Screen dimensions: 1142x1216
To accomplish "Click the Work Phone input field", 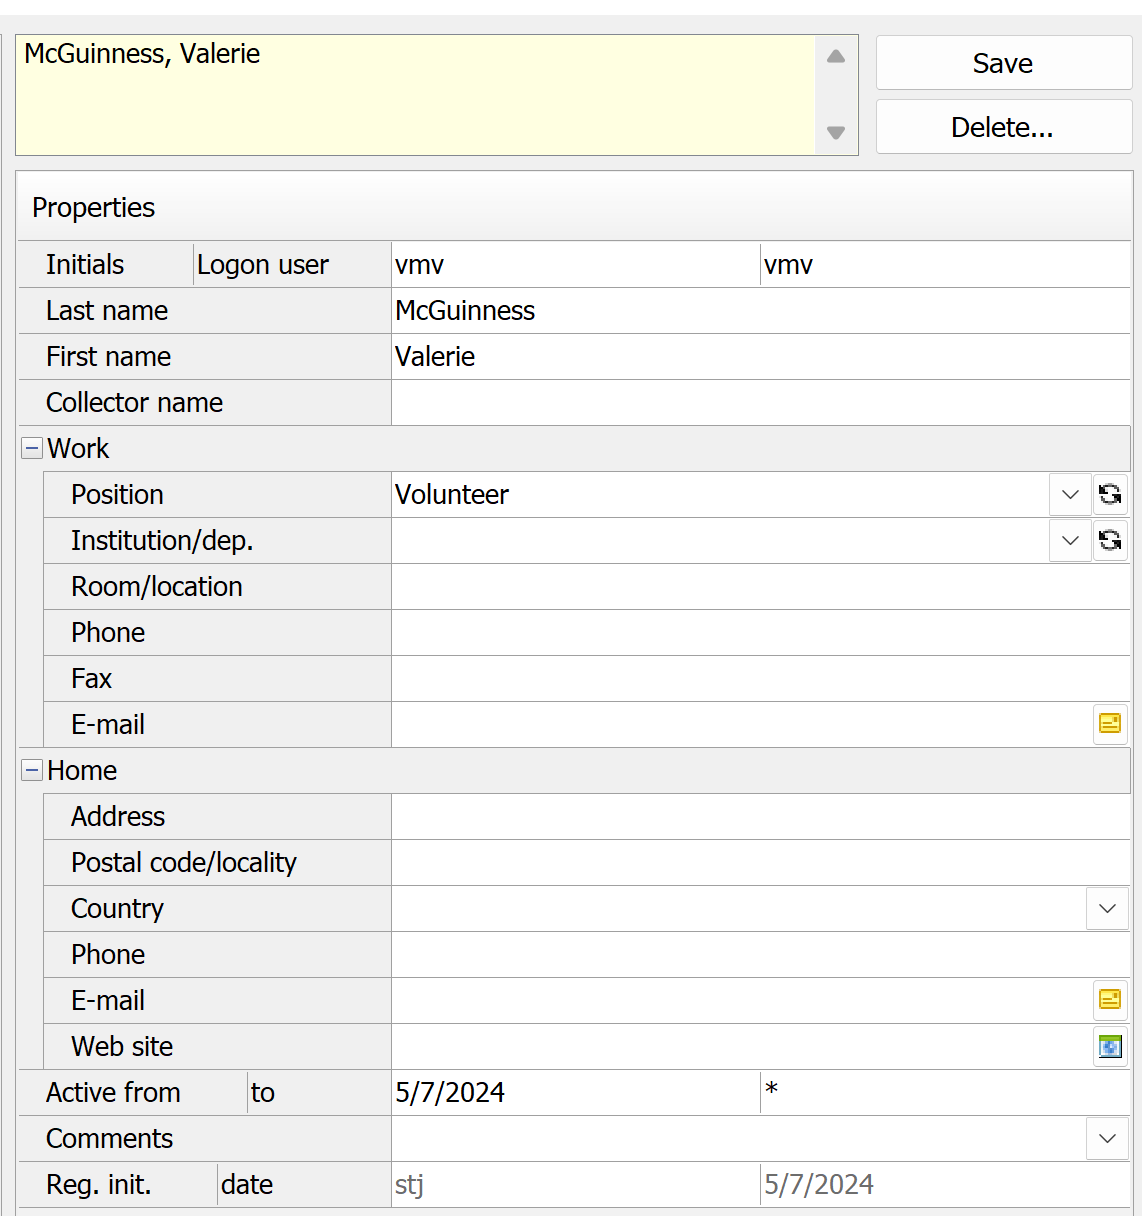I will [x=760, y=632].
